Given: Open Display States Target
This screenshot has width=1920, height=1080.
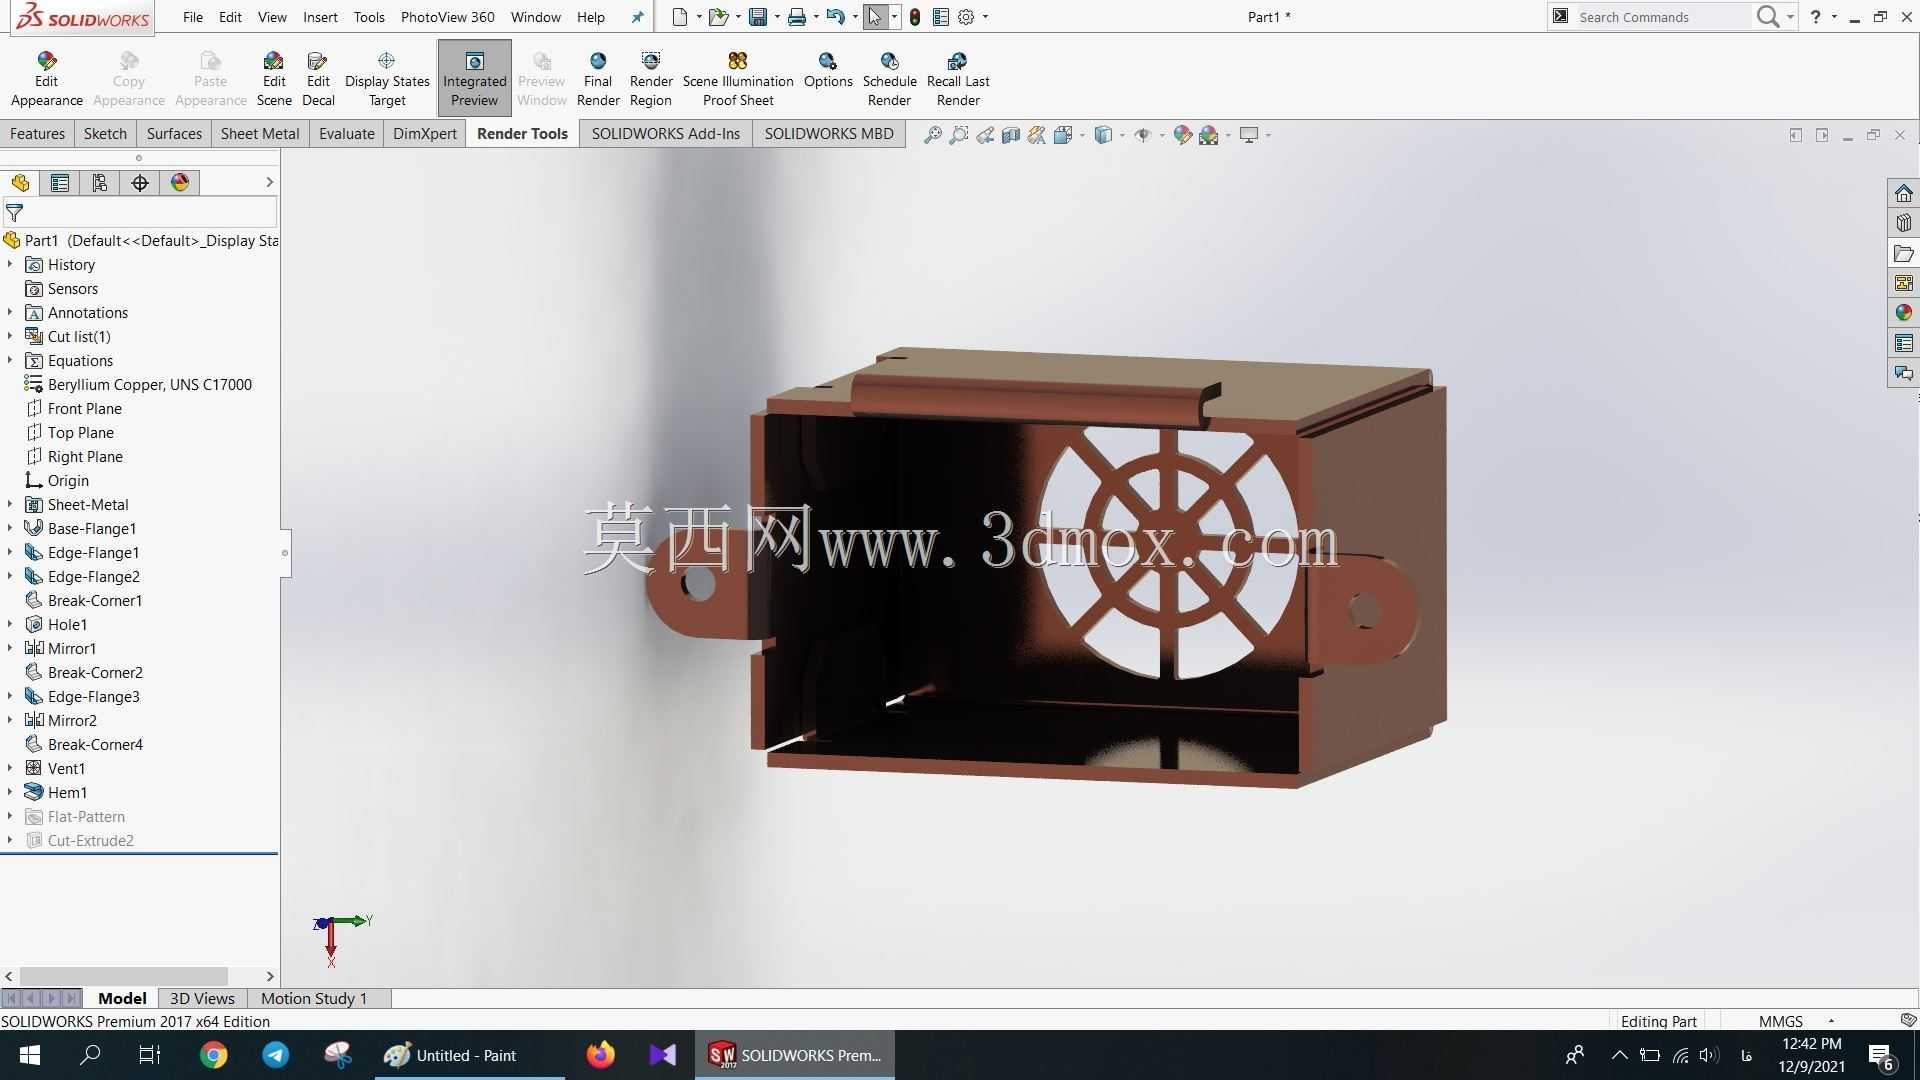Looking at the screenshot, I should coord(387,78).
